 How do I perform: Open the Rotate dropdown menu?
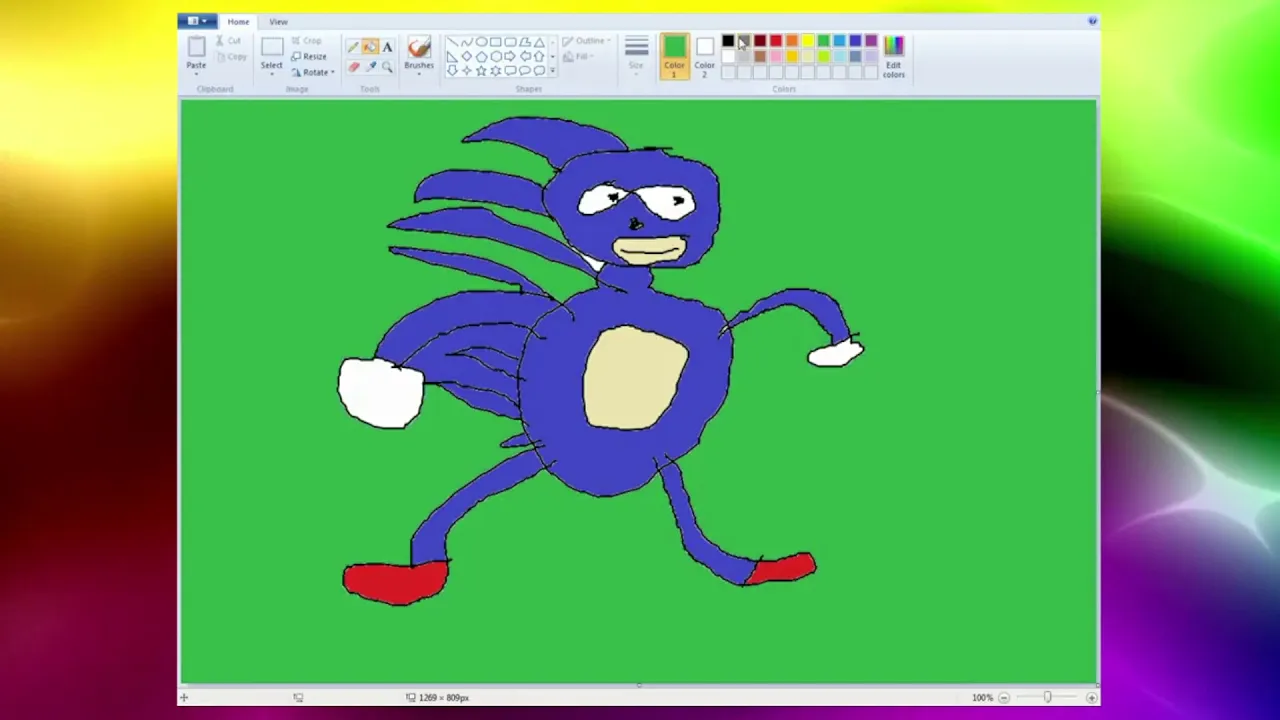click(x=313, y=72)
